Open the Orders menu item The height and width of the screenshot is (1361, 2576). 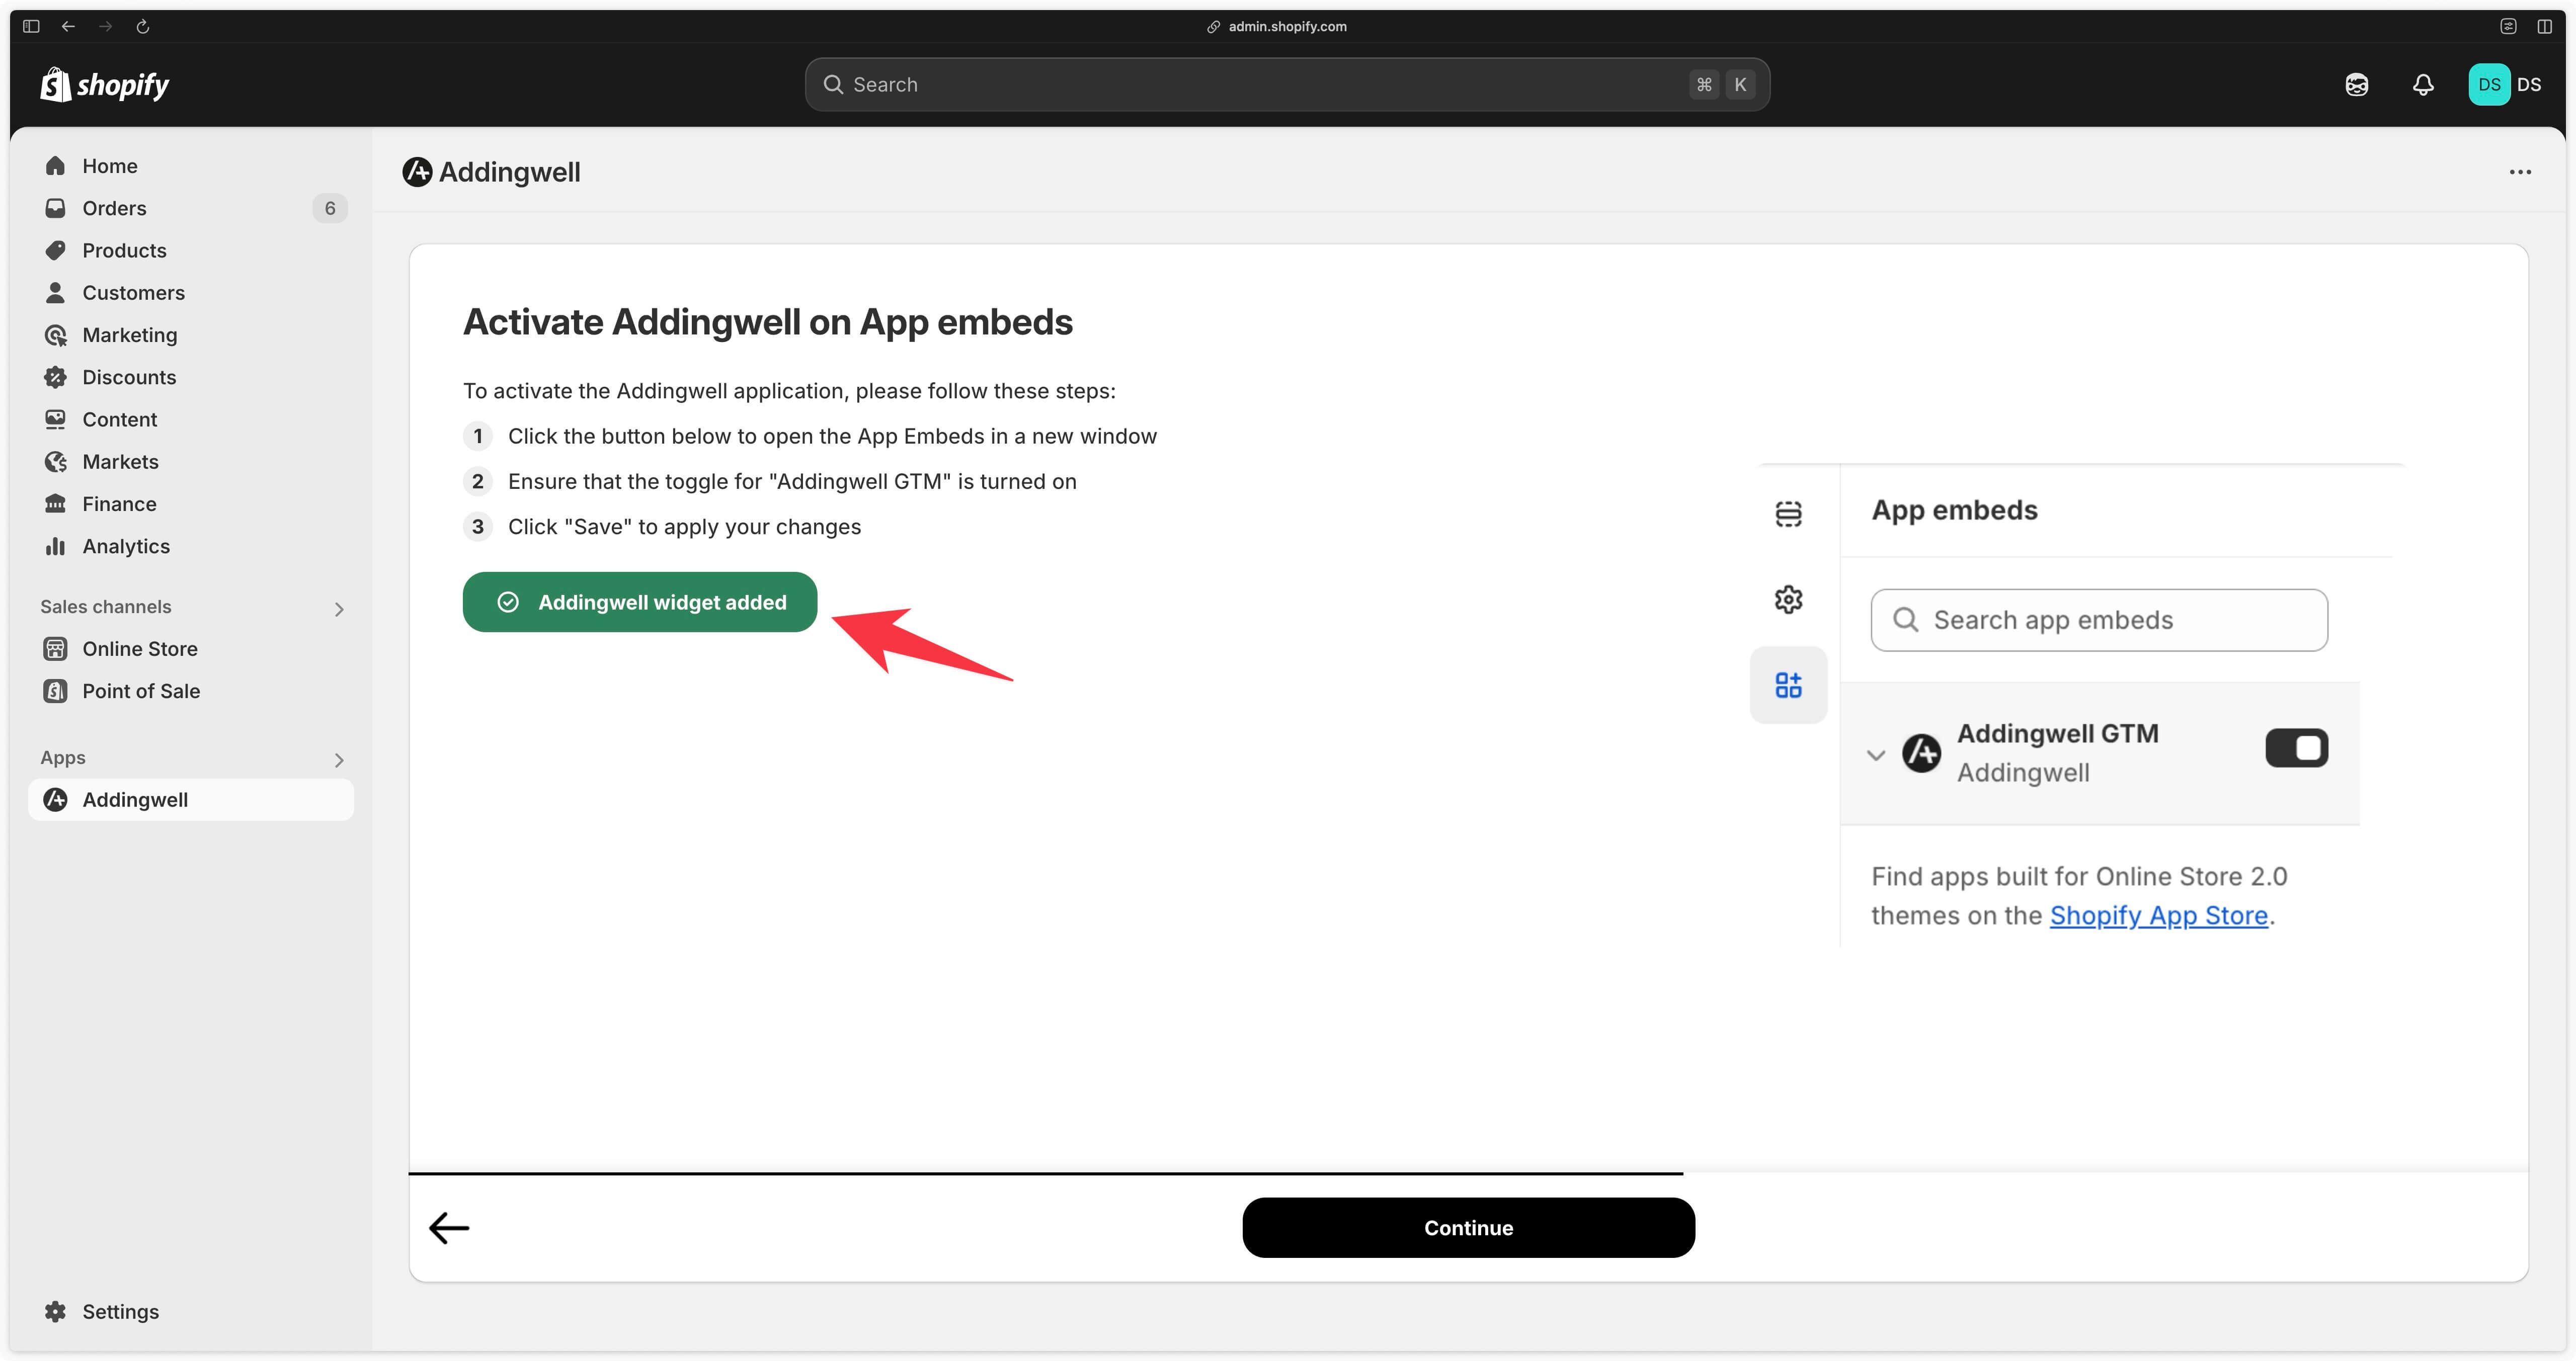191,208
